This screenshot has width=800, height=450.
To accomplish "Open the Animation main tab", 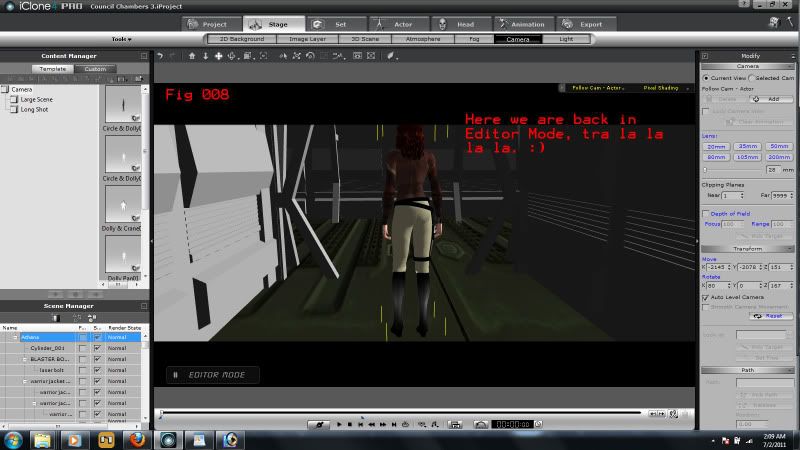I will (x=524, y=24).
